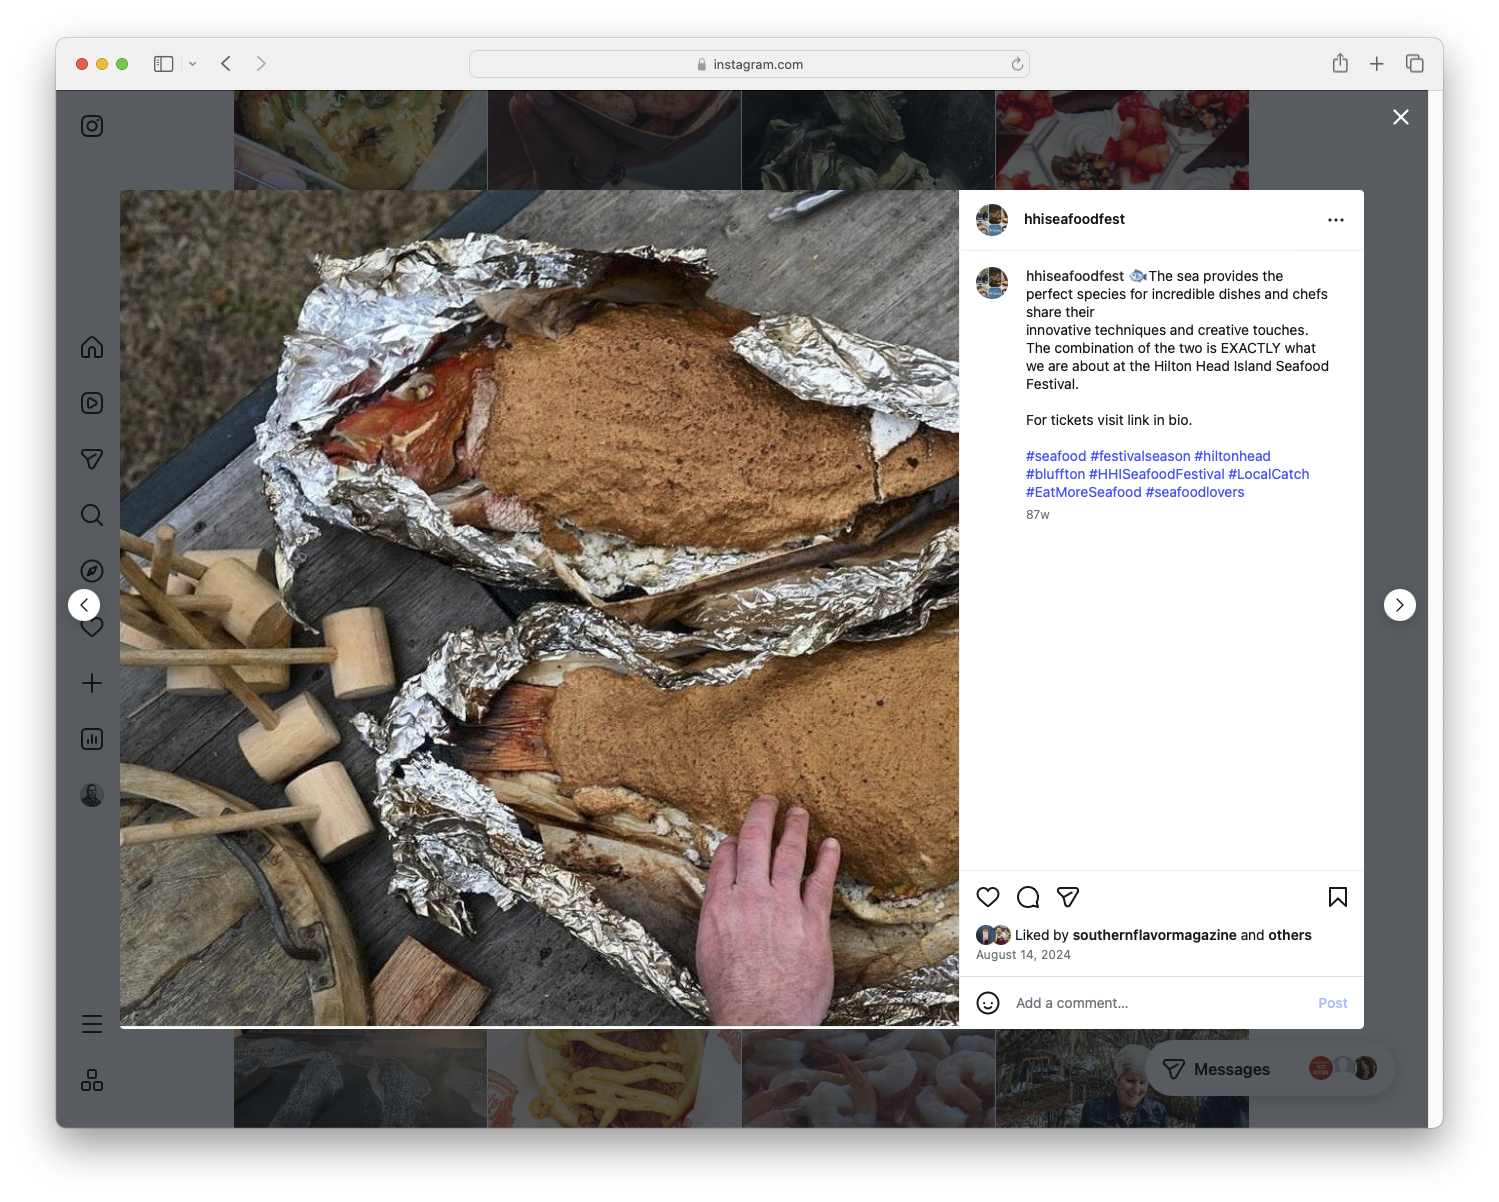1499x1202 pixels.
Task: Create a new post with the plus icon
Action: point(91,683)
